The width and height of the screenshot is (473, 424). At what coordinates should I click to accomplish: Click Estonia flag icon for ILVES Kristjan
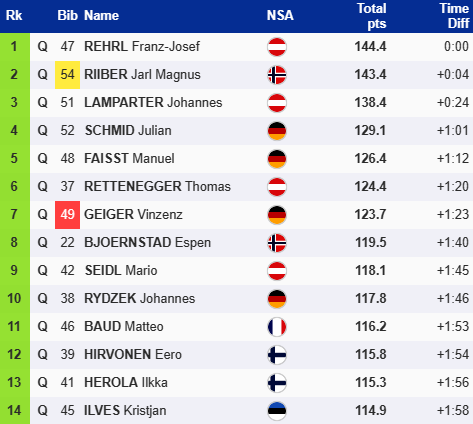[277, 411]
